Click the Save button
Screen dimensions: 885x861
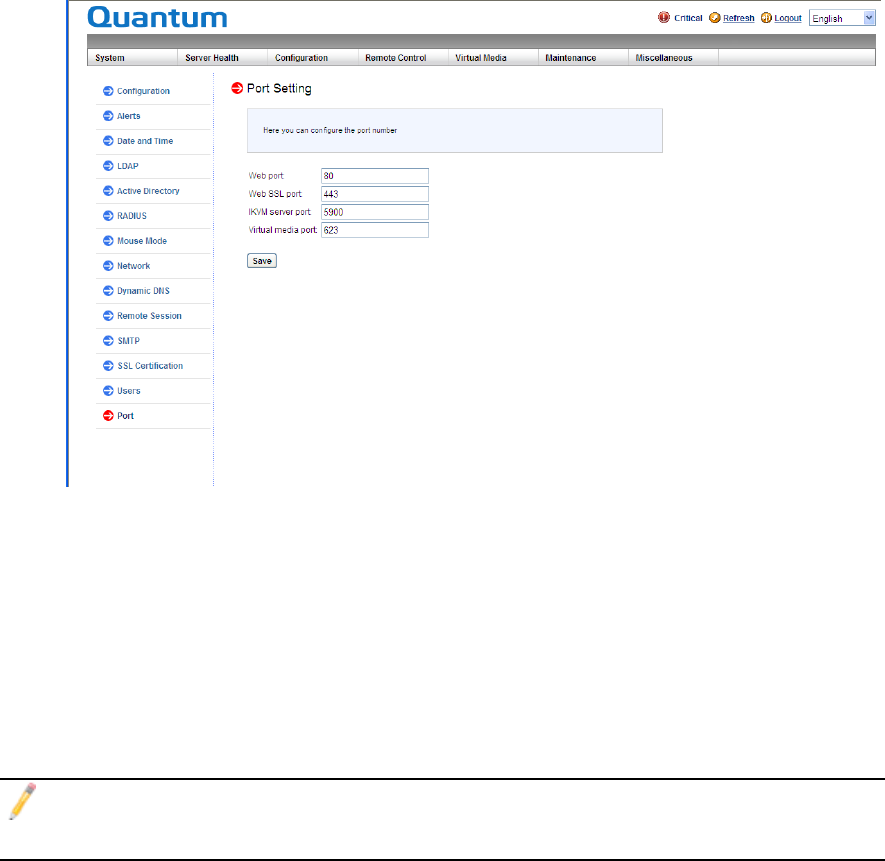pyautogui.click(x=262, y=261)
